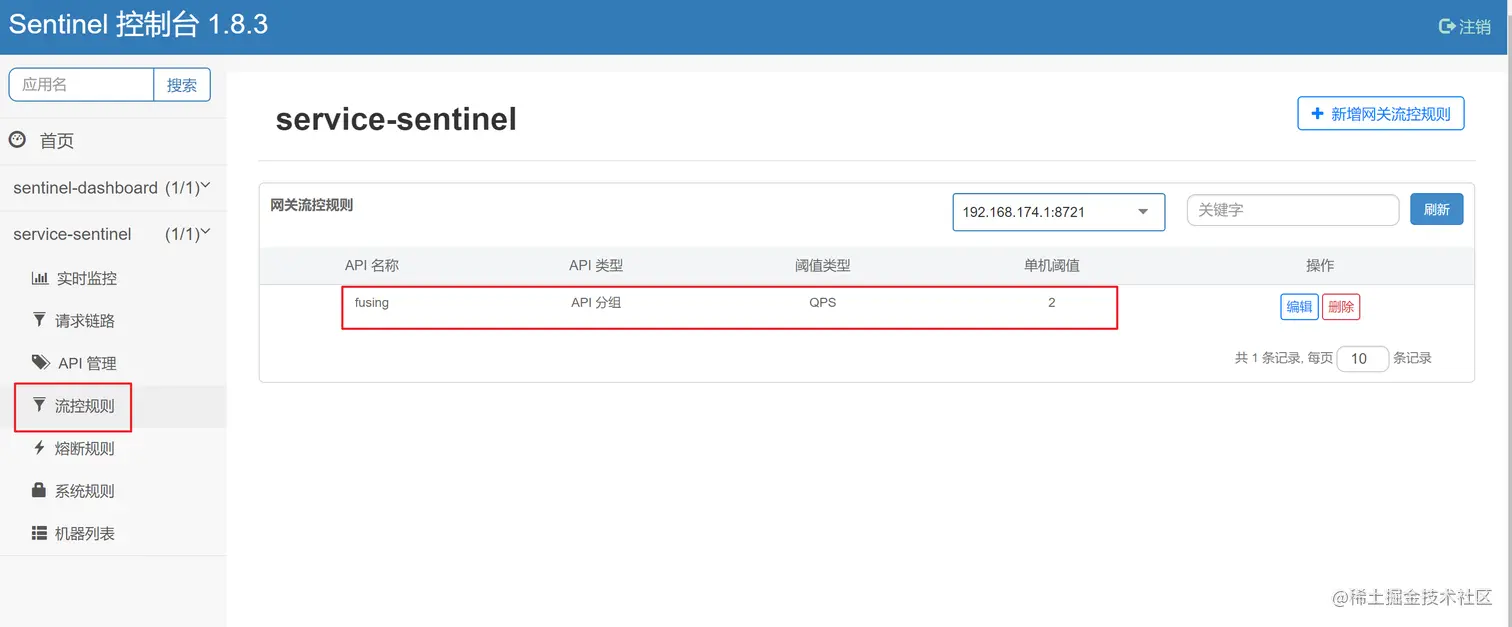Focus the 关键字 filter field

click(x=1292, y=210)
